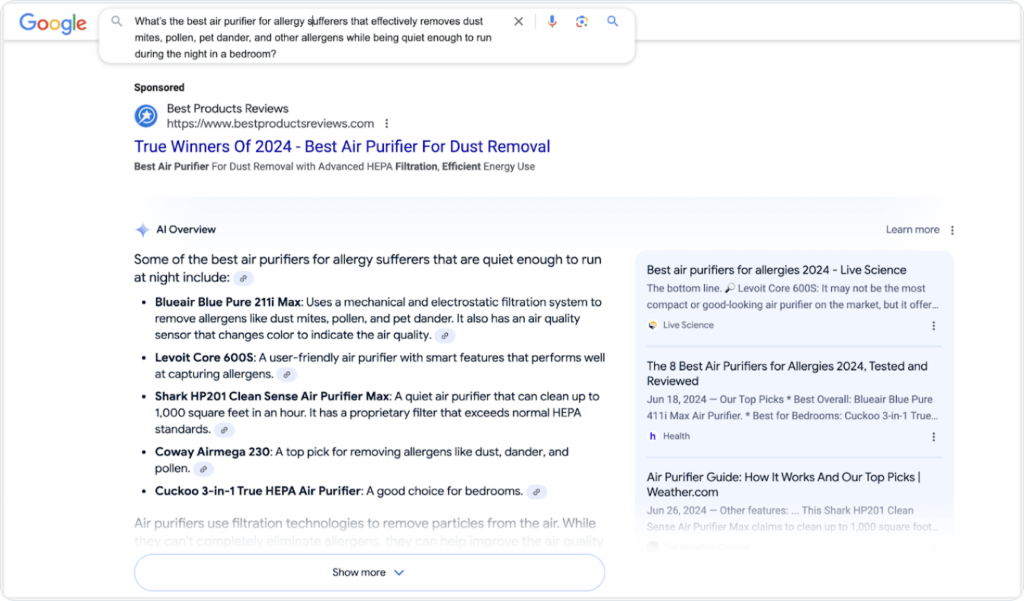The image size is (1024, 601).
Task: Open Live Science best air purifiers article
Action: 776,270
